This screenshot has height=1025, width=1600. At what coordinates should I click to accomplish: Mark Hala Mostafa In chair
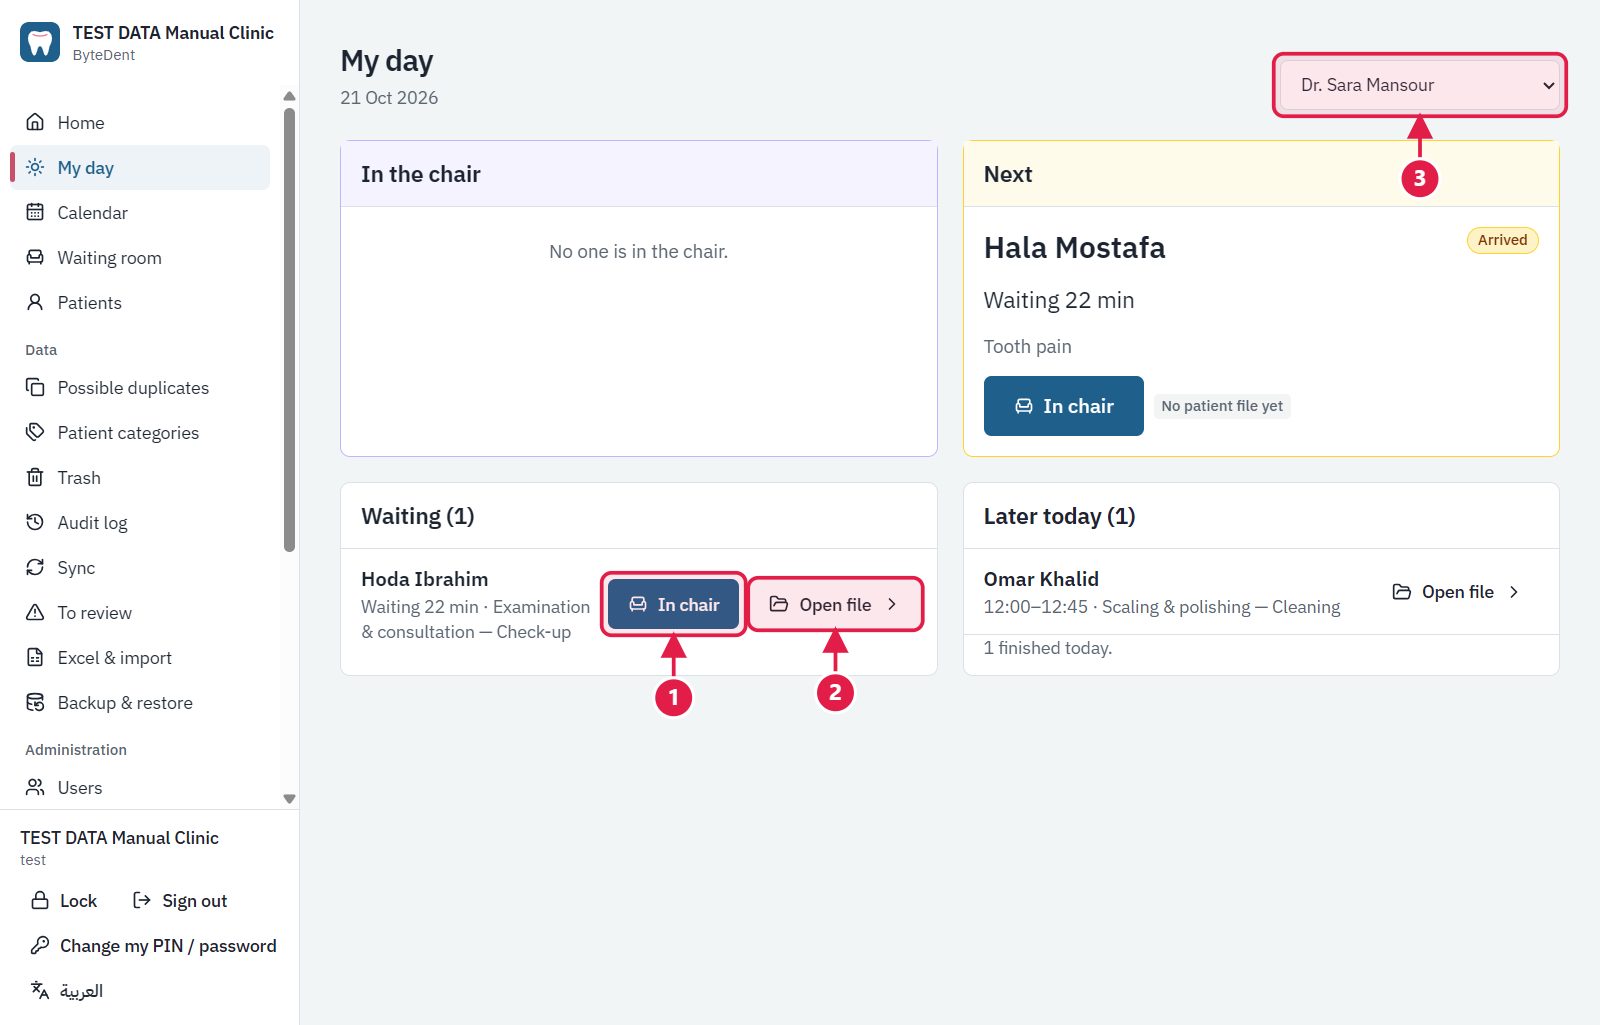coord(1063,406)
